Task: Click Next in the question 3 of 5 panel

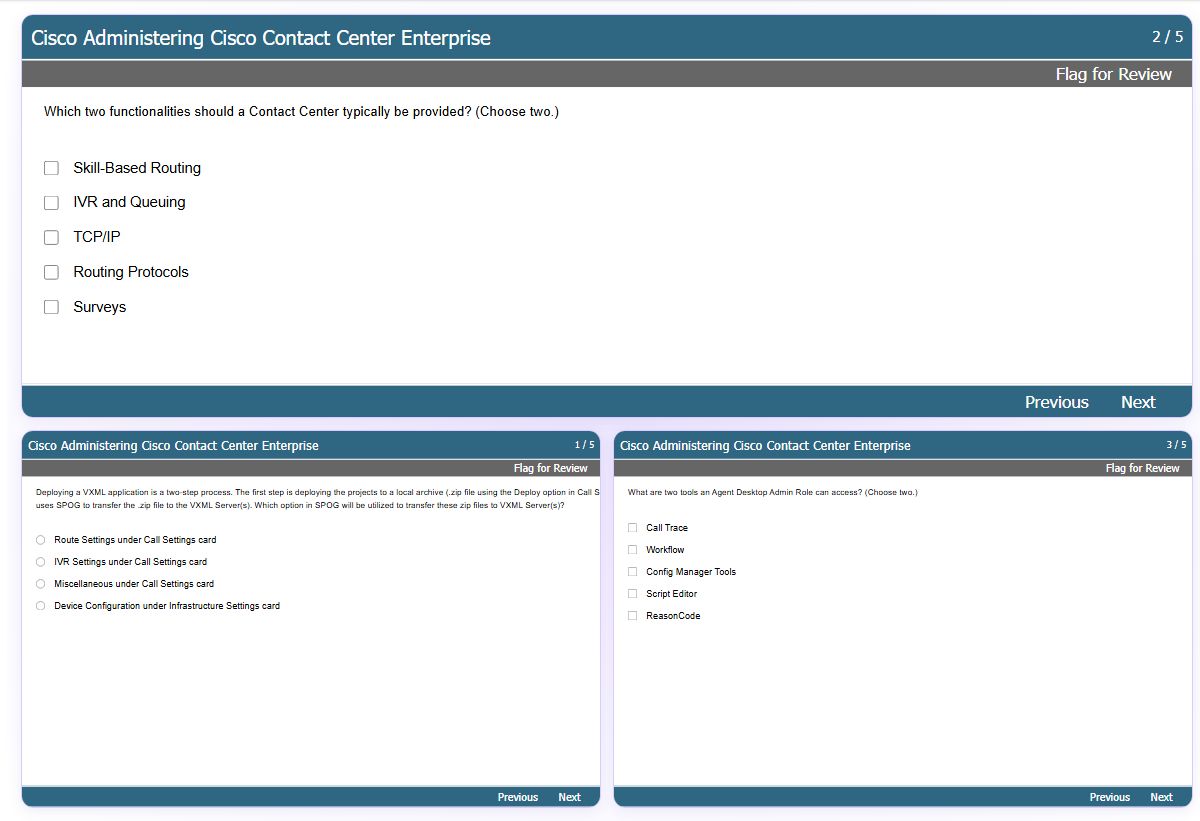Action: [x=1161, y=797]
